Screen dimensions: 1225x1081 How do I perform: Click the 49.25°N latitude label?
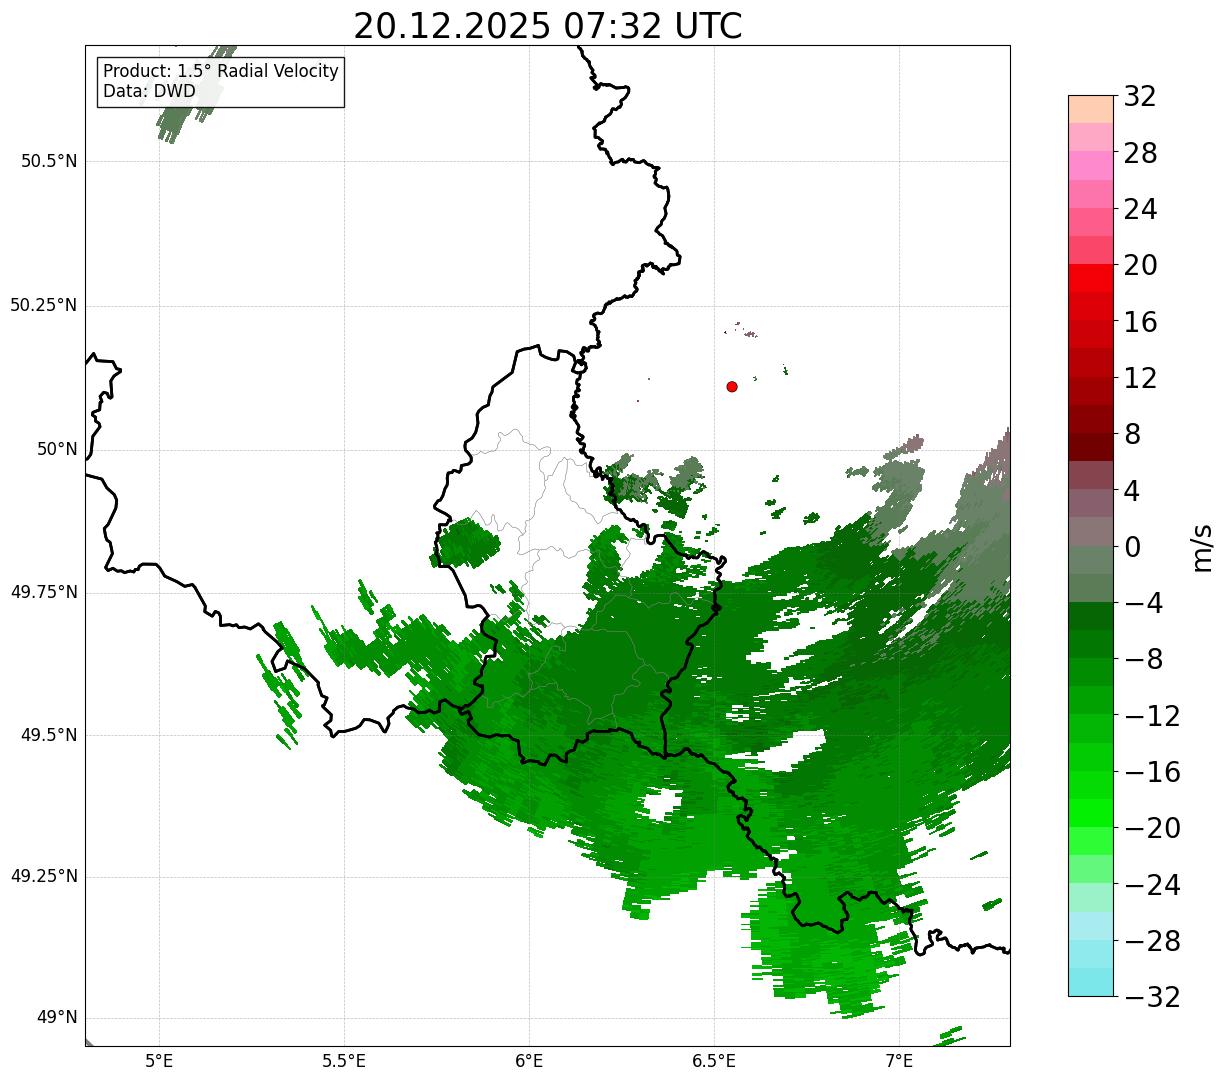43,876
